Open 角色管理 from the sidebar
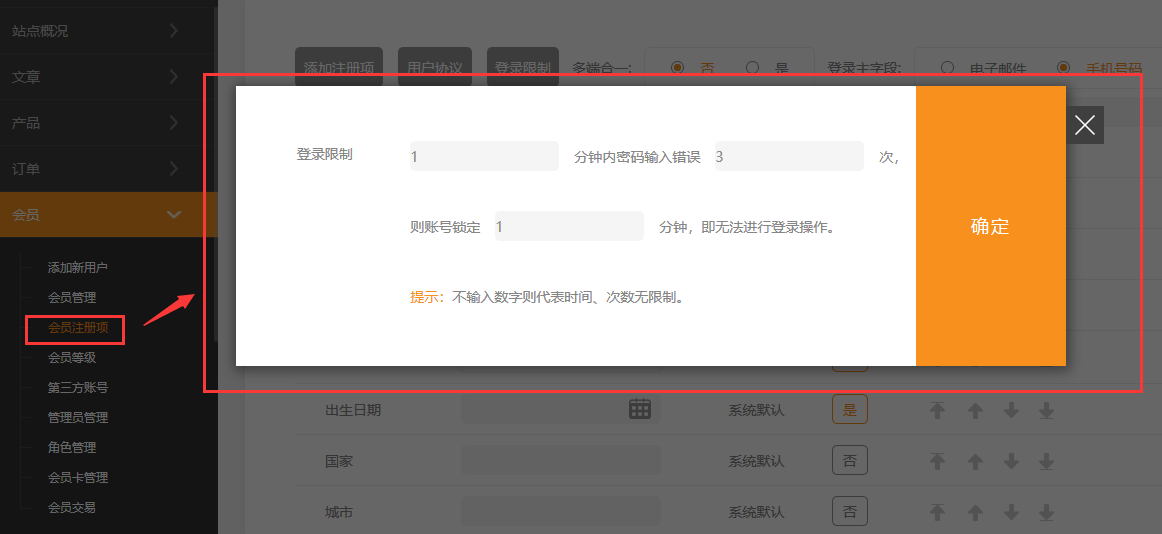The image size is (1162, 534). coord(72,447)
